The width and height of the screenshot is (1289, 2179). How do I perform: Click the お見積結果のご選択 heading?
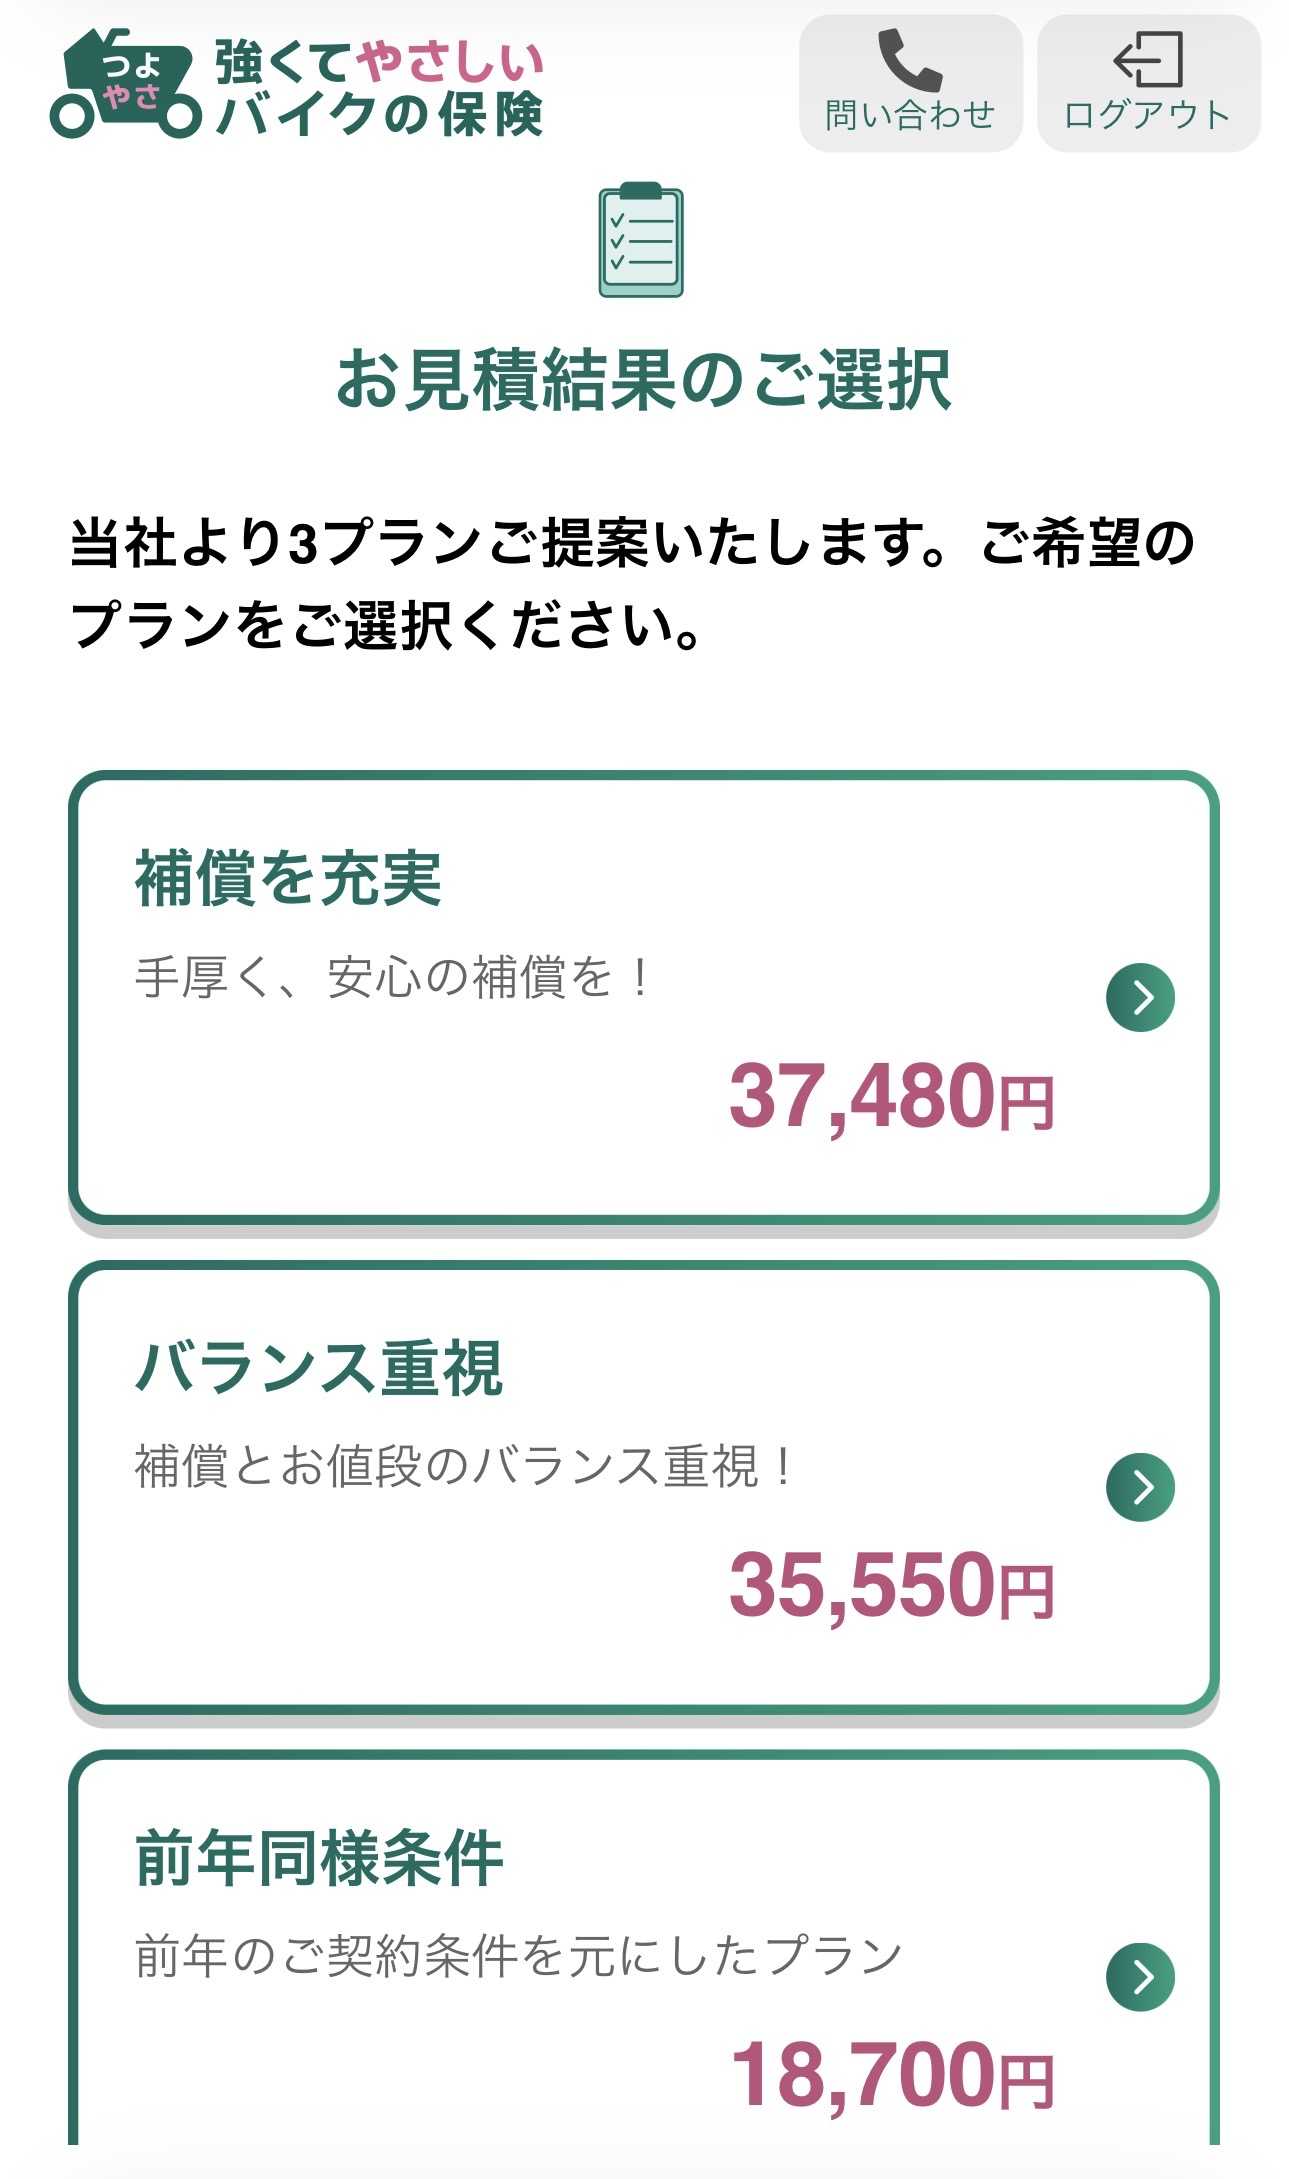[x=644, y=380]
